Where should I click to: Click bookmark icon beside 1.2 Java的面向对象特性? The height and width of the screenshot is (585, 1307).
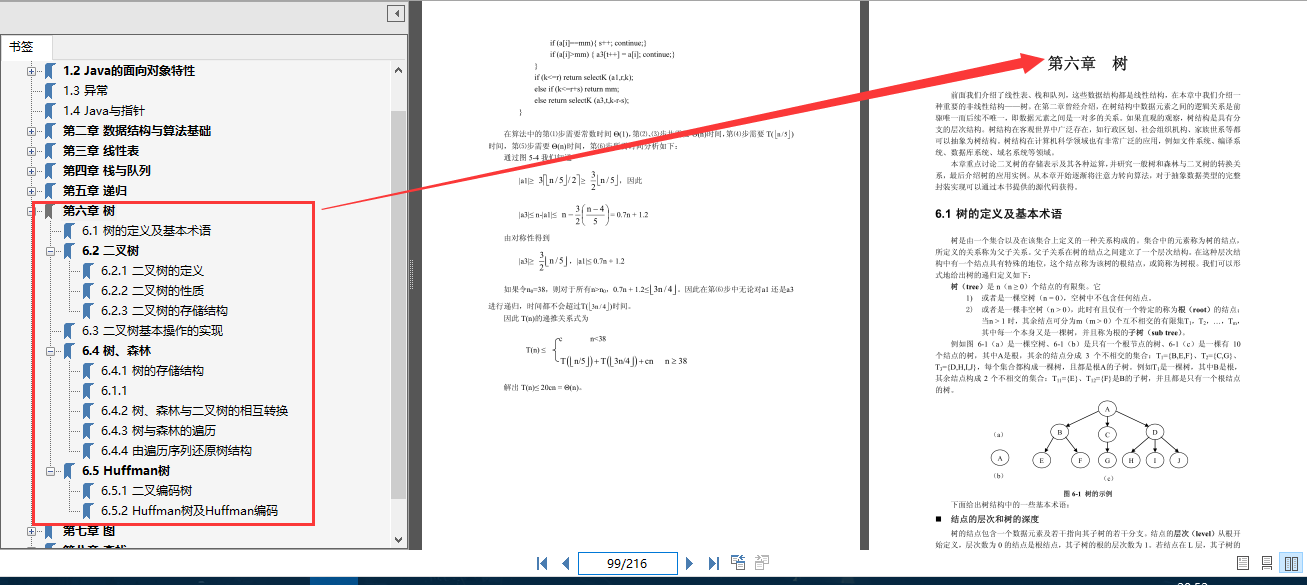pos(50,71)
